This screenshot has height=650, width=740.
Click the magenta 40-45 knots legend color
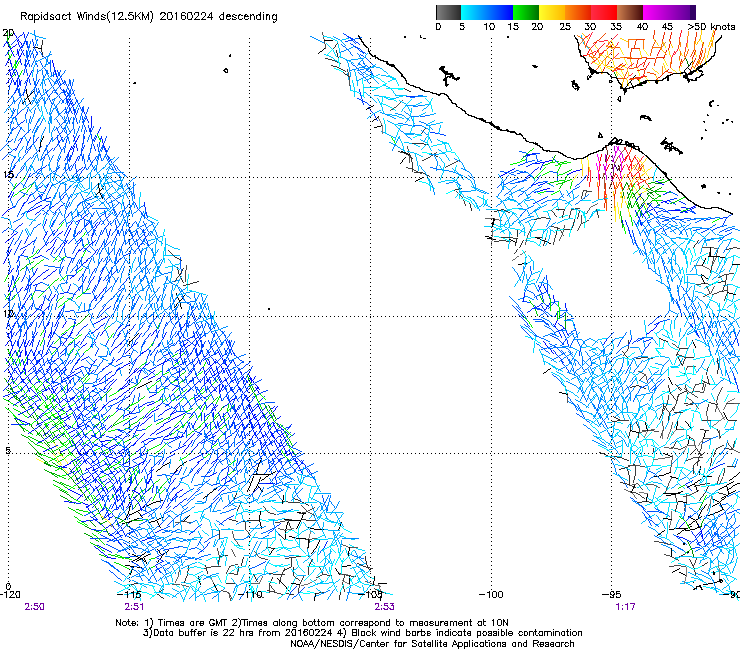click(656, 12)
